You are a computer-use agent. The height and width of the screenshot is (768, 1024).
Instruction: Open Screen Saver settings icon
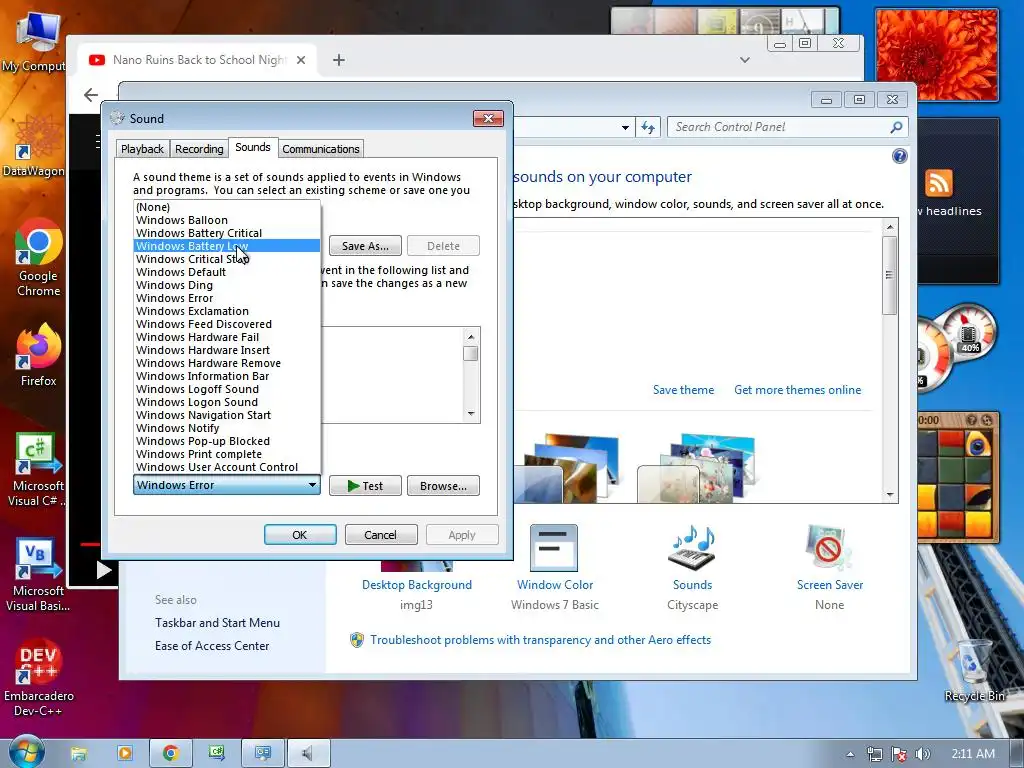click(829, 567)
